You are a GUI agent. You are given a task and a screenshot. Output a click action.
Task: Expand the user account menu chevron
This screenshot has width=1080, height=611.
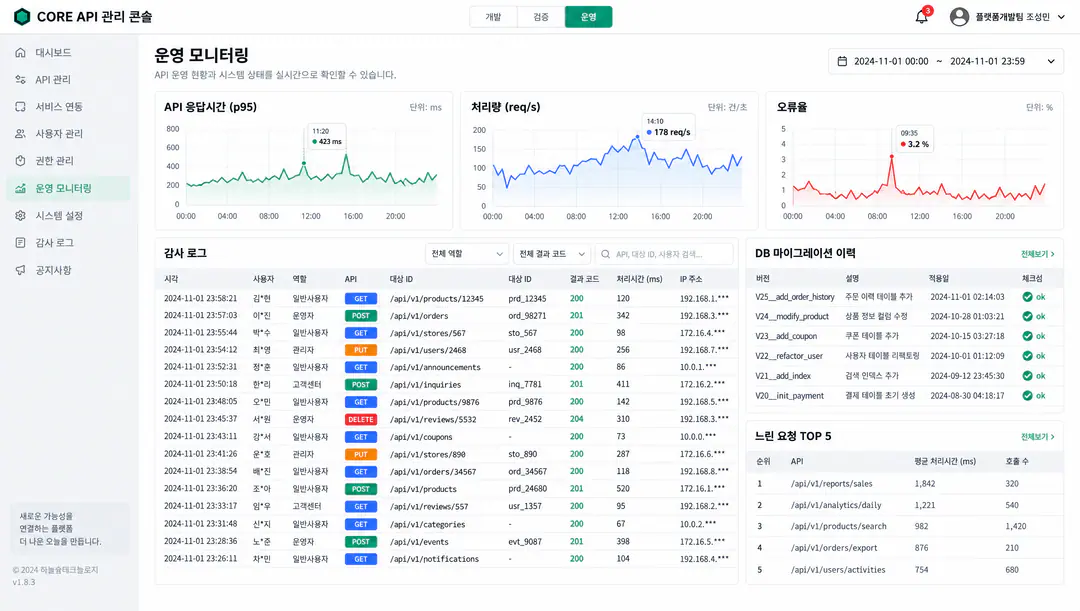[x=1061, y=17]
